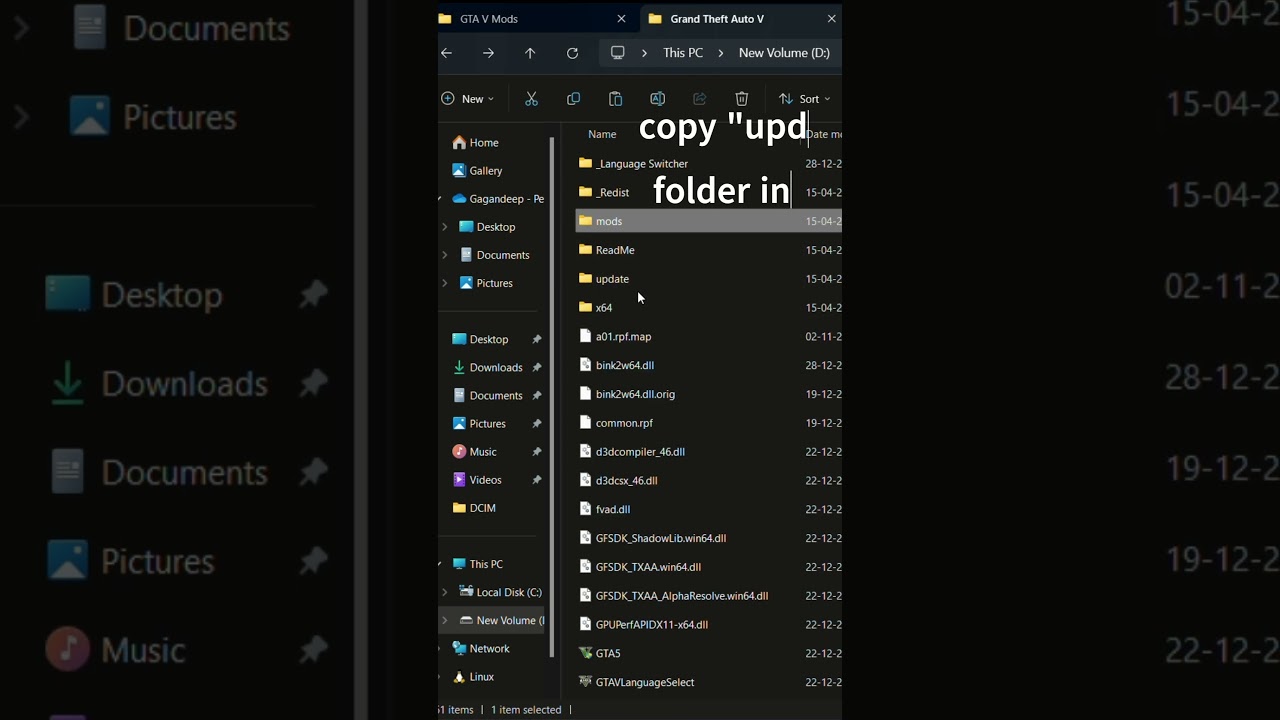Click the Rename icon in toolbar
Viewport: 1280px width, 720px height.
(x=657, y=99)
